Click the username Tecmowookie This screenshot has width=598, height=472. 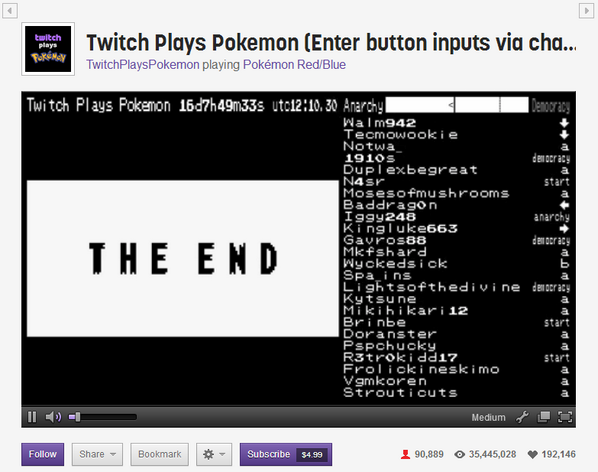pos(400,135)
